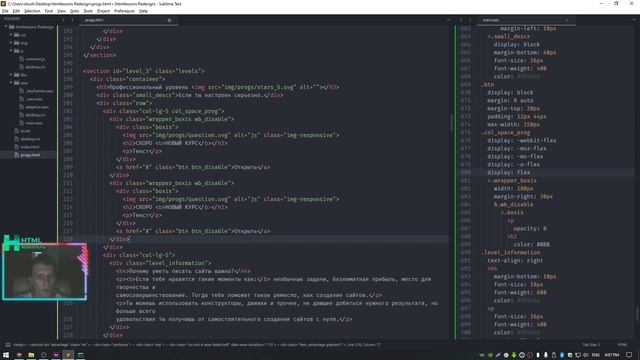
Task: Close the progs.html tab
Action: pos(169,20)
